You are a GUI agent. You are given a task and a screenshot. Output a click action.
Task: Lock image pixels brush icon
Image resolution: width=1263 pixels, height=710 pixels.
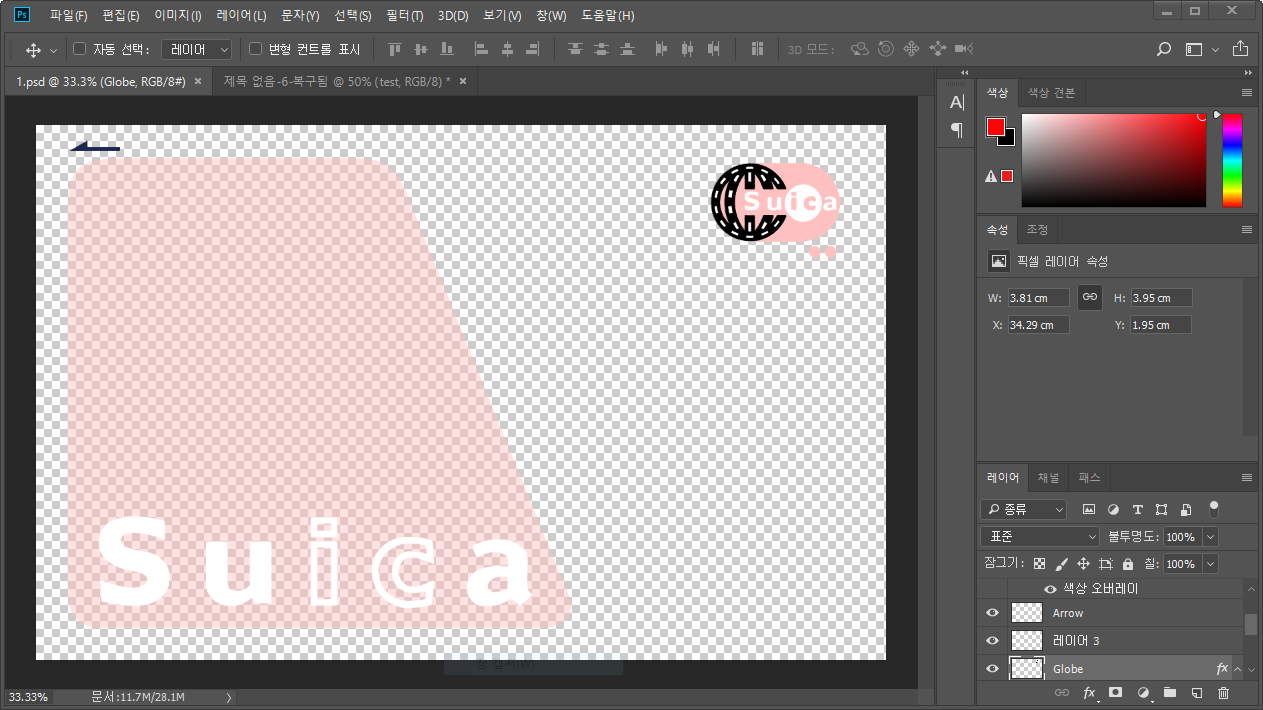pyautogui.click(x=1062, y=564)
